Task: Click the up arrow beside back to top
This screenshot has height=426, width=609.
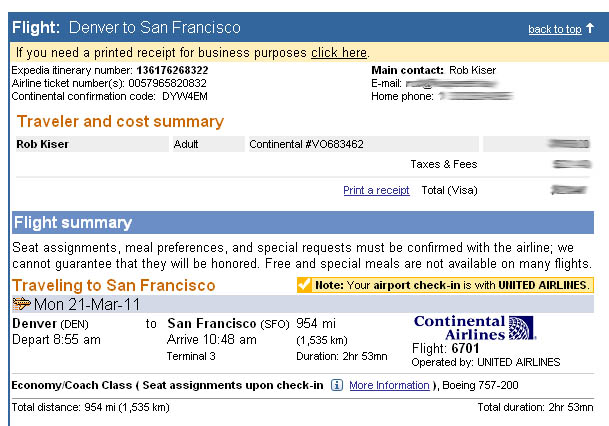Action: (590, 28)
